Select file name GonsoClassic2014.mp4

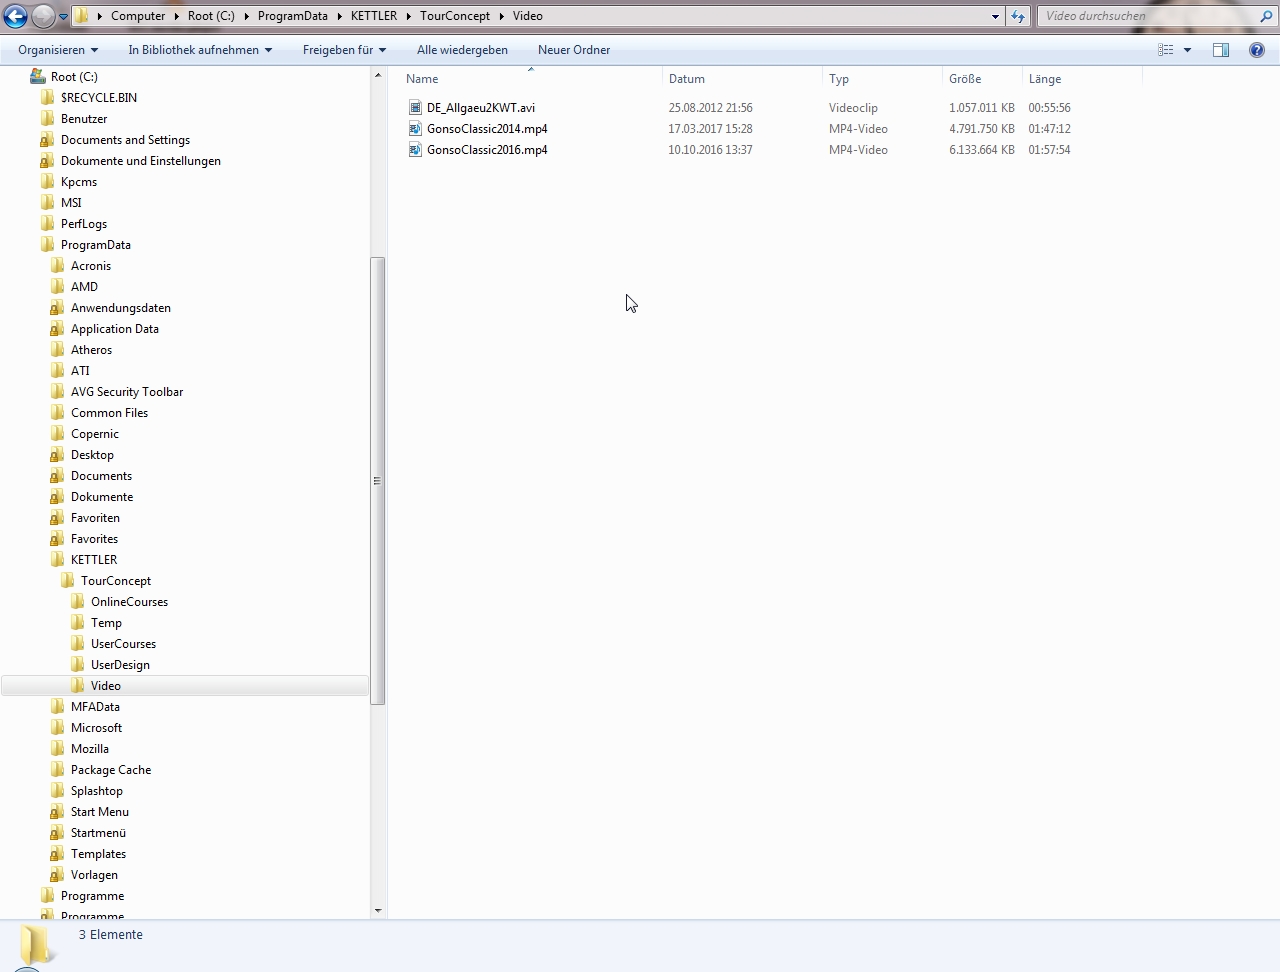click(x=487, y=129)
